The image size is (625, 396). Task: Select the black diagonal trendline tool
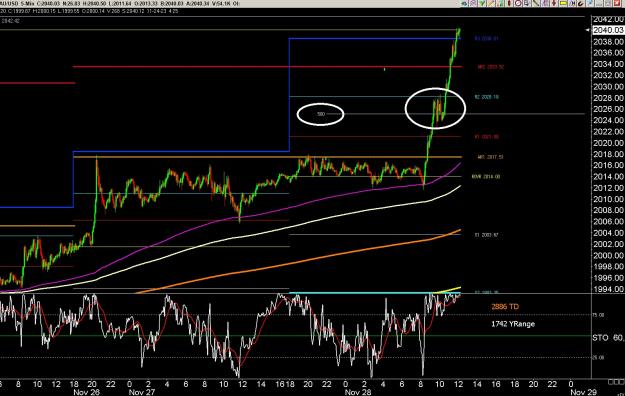click(536, 3)
